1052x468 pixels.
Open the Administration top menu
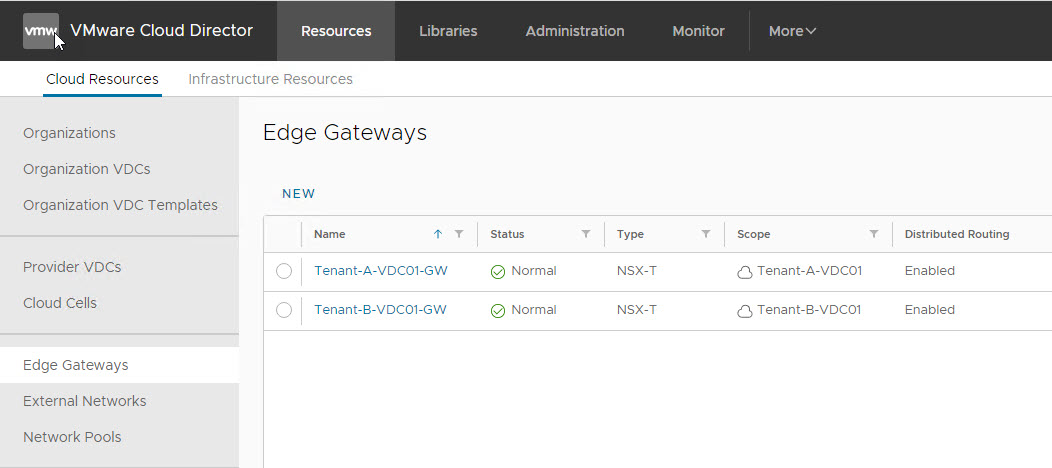[x=575, y=31]
